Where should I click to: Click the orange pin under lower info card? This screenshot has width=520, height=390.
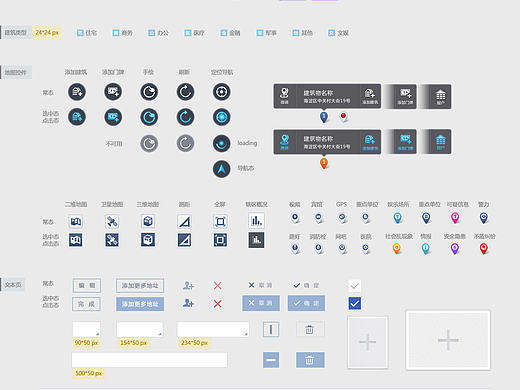(x=324, y=163)
